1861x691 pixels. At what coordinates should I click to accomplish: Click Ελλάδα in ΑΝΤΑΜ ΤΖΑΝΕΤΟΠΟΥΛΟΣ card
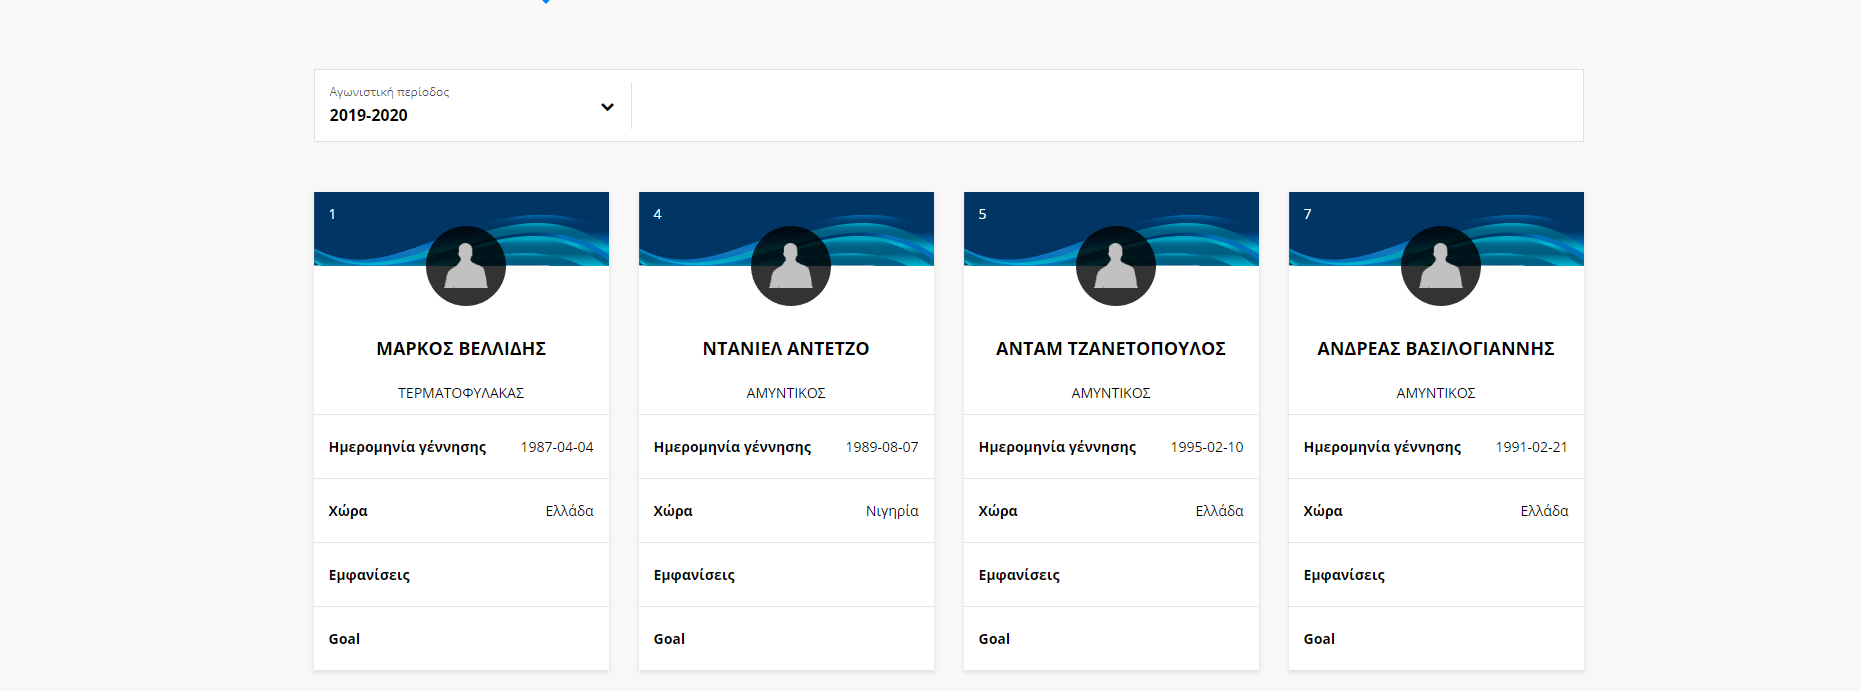tap(1219, 511)
